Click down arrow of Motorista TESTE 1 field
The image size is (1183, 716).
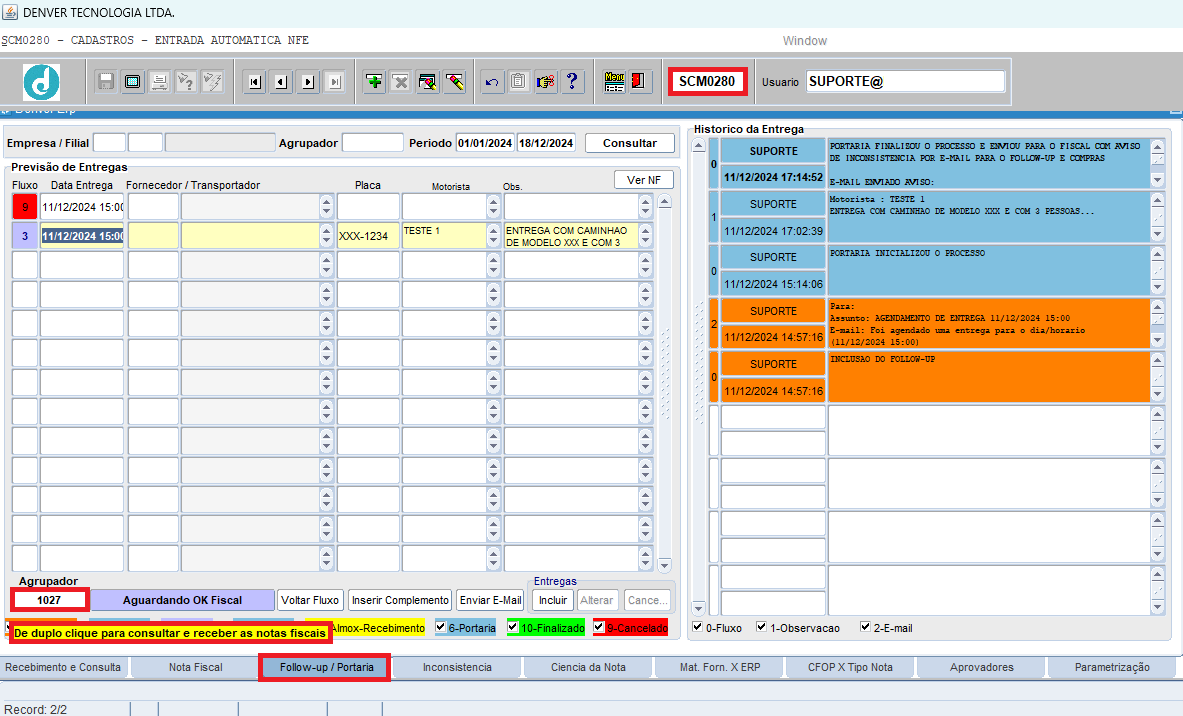click(x=493, y=241)
